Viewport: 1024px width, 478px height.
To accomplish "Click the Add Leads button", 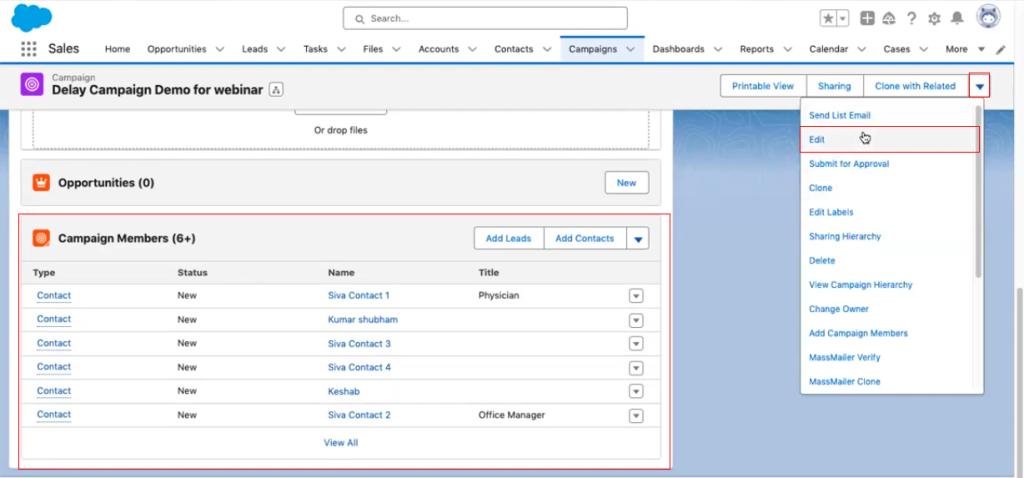I will tap(508, 238).
